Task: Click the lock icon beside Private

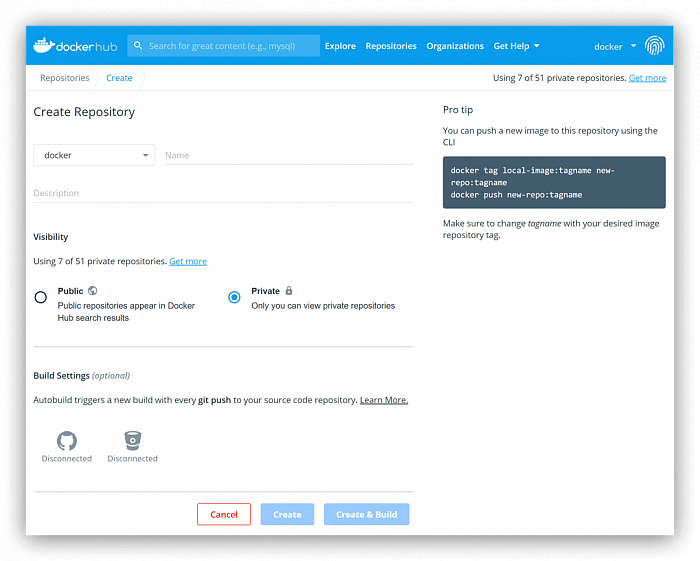Action: pyautogui.click(x=289, y=291)
